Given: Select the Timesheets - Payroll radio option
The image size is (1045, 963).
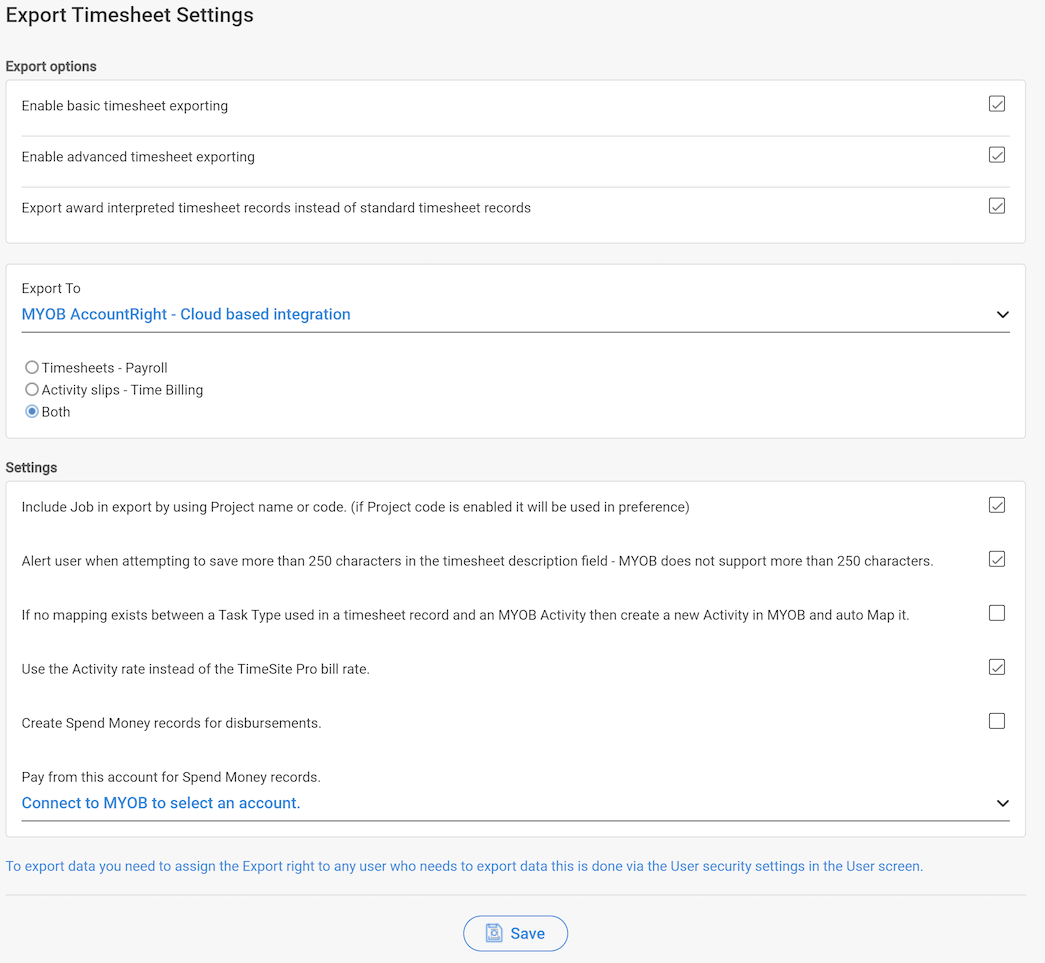Looking at the screenshot, I should [x=31, y=367].
